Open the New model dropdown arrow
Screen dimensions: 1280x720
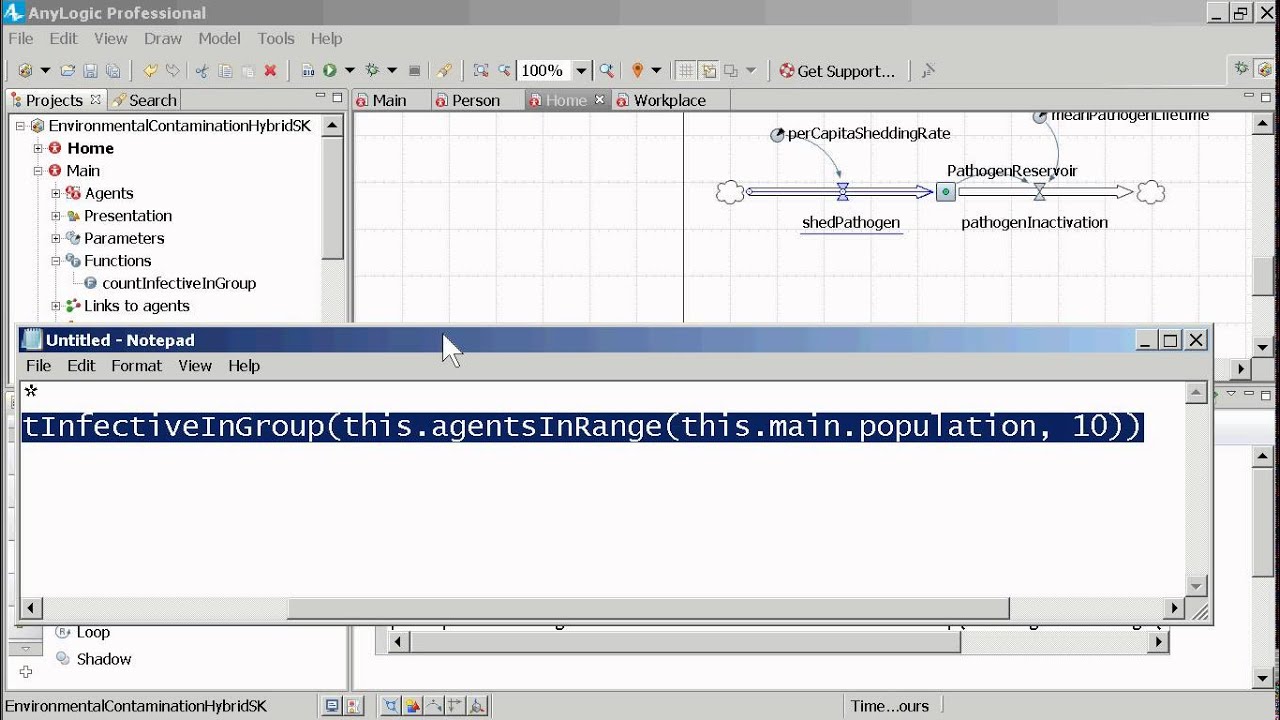(x=46, y=71)
